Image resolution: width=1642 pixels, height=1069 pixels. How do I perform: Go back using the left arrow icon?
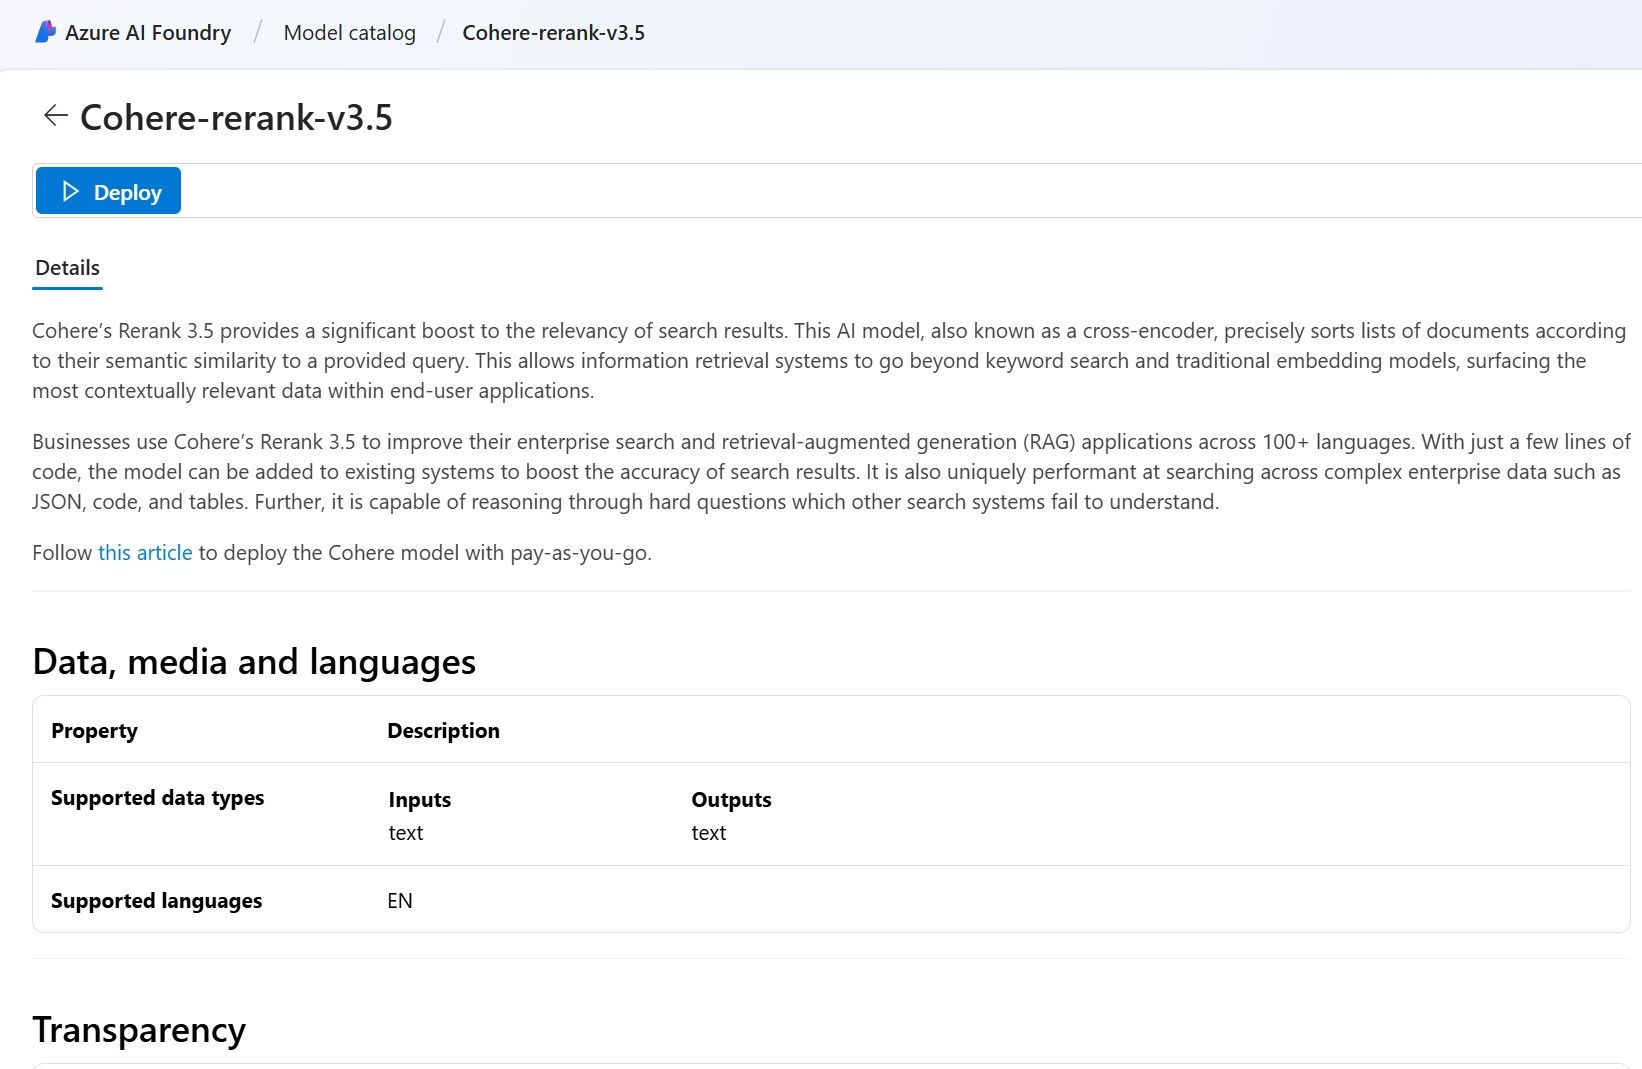coord(55,116)
